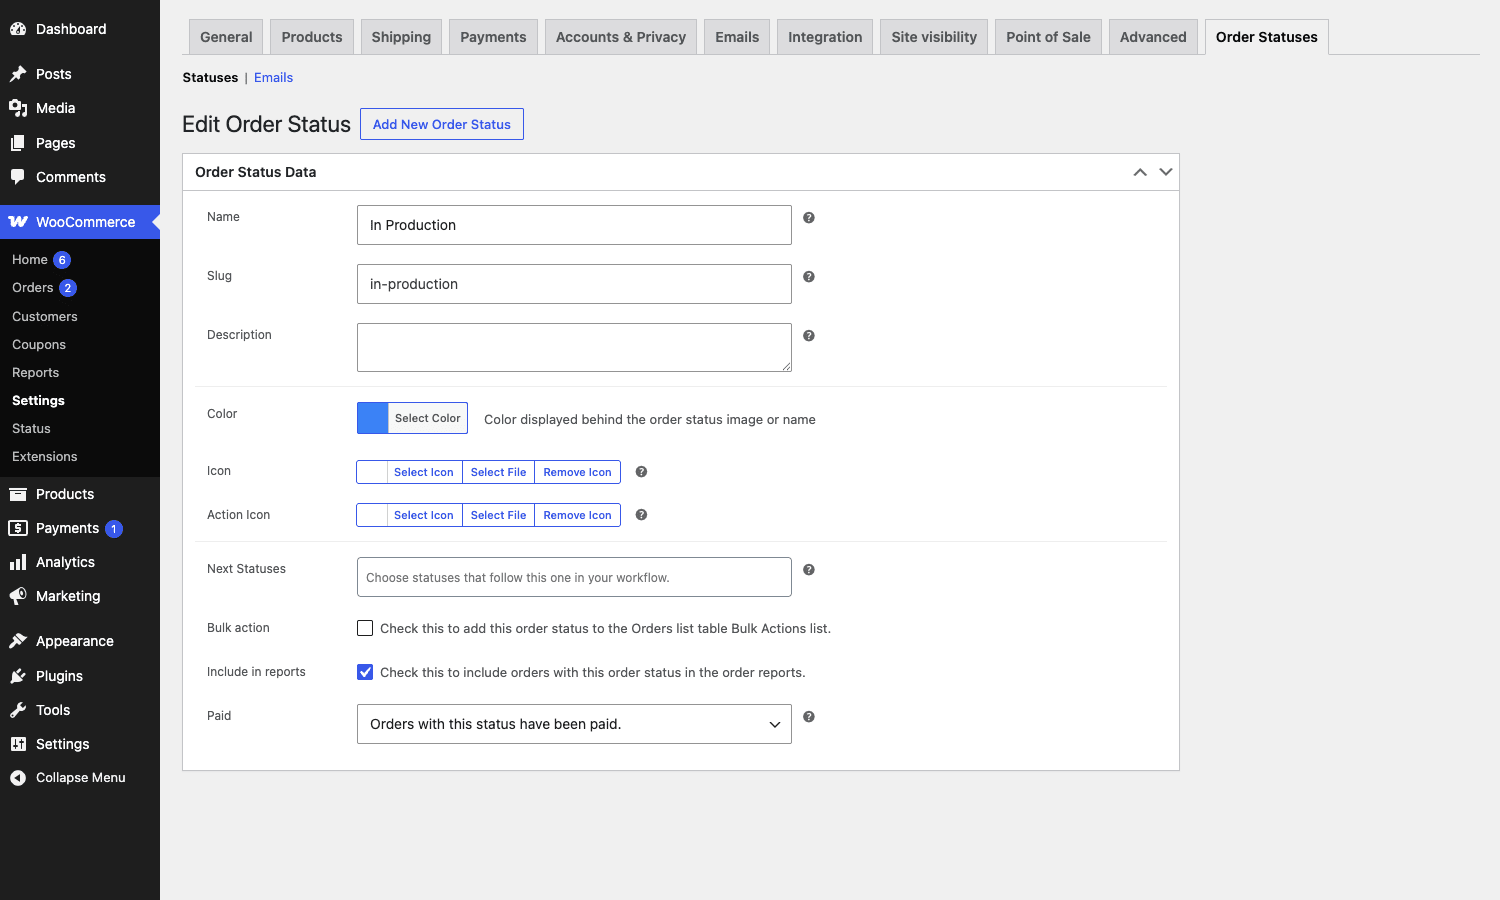Open the Emails settings tab
Image resolution: width=1500 pixels, height=900 pixels.
tap(737, 37)
